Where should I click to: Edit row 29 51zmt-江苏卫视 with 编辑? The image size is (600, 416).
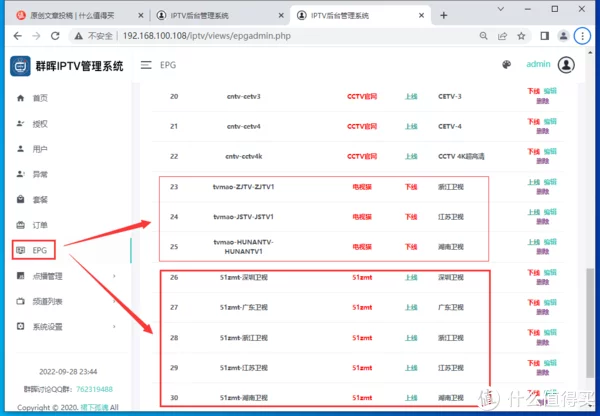click(x=550, y=363)
